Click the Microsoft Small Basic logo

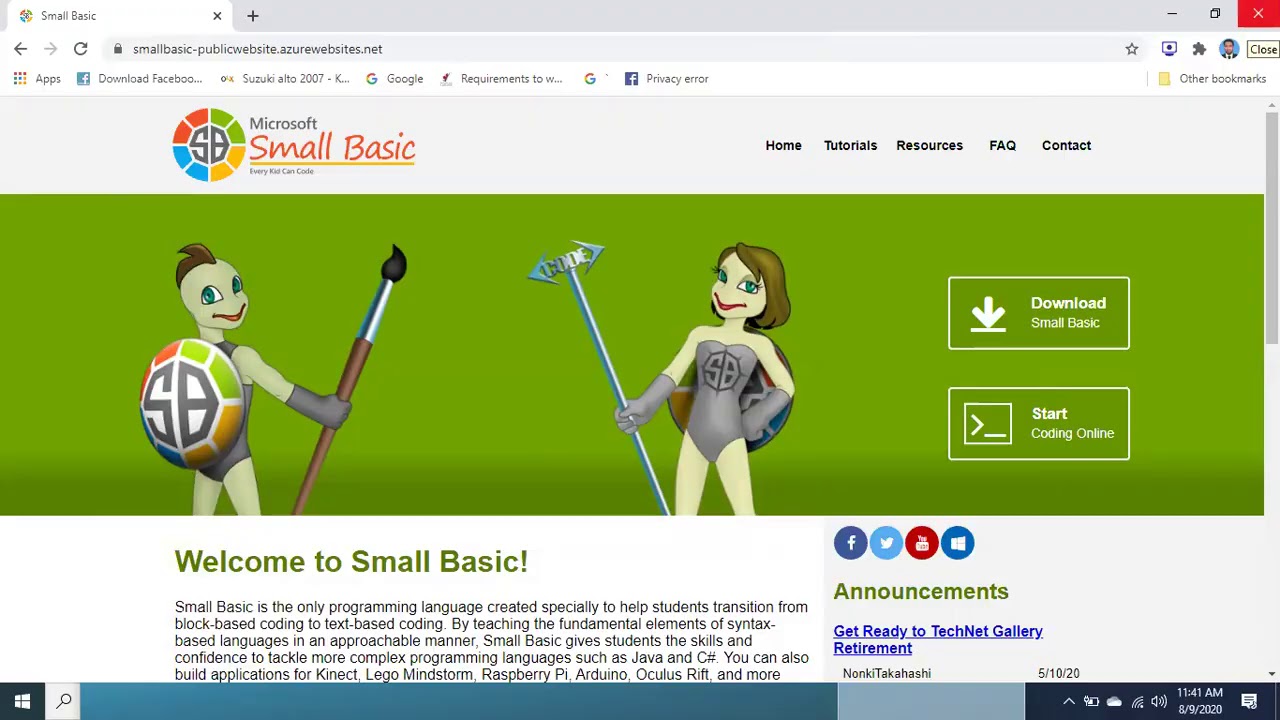click(x=293, y=146)
